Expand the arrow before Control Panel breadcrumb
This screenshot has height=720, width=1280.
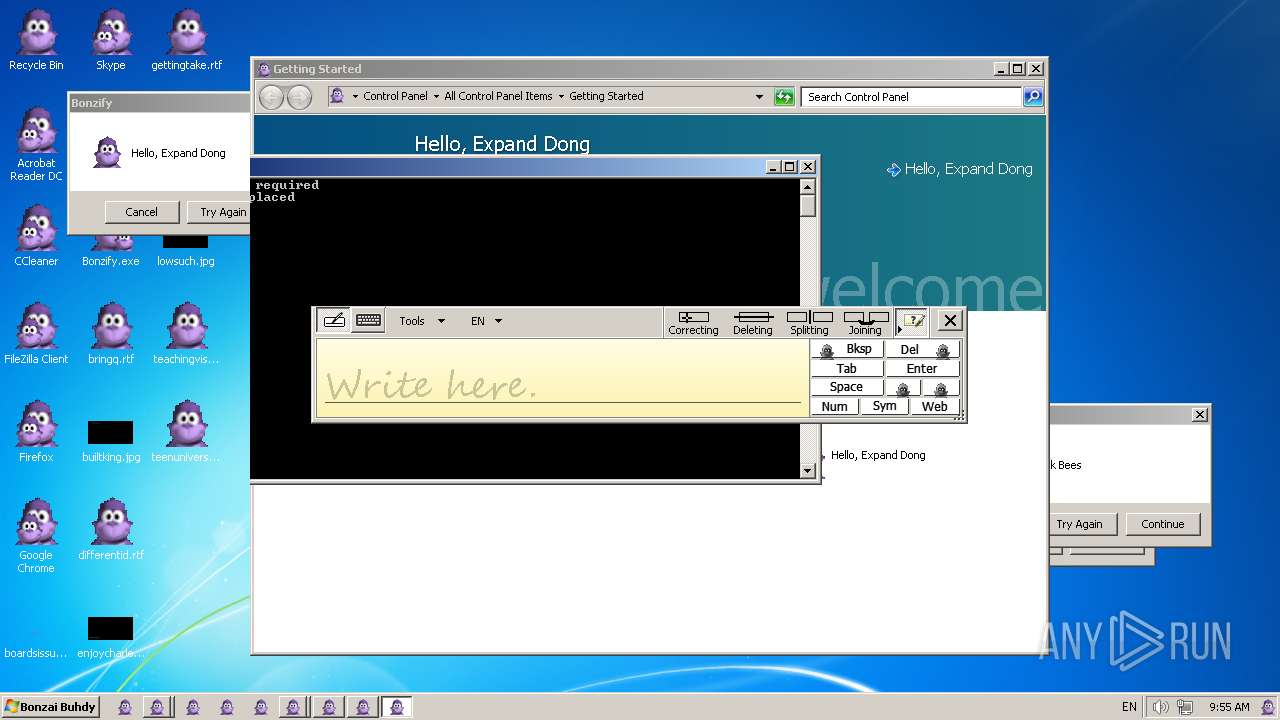[355, 97]
